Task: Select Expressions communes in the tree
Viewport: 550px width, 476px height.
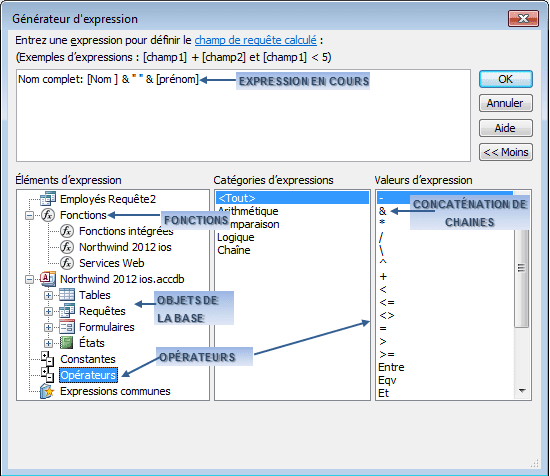Action: 115,391
